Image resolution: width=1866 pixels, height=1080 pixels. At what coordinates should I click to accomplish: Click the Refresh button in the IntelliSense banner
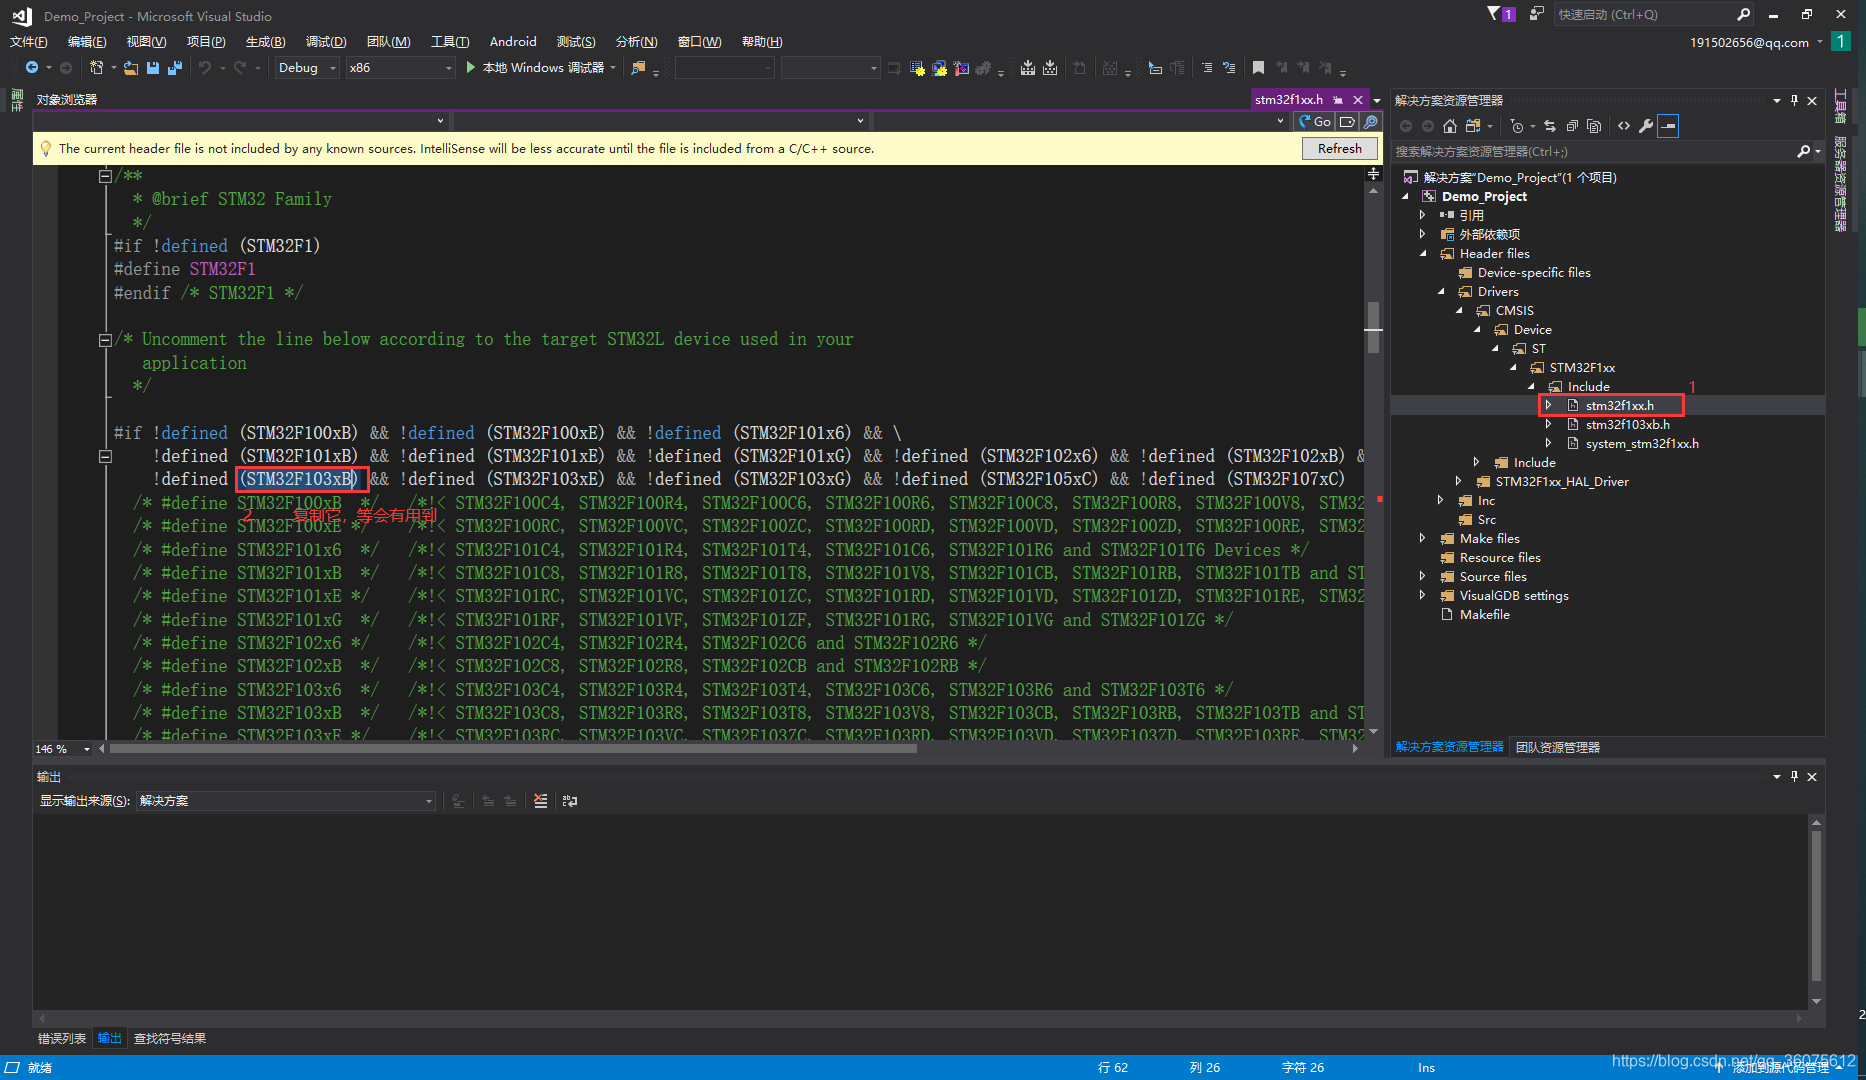(1339, 148)
